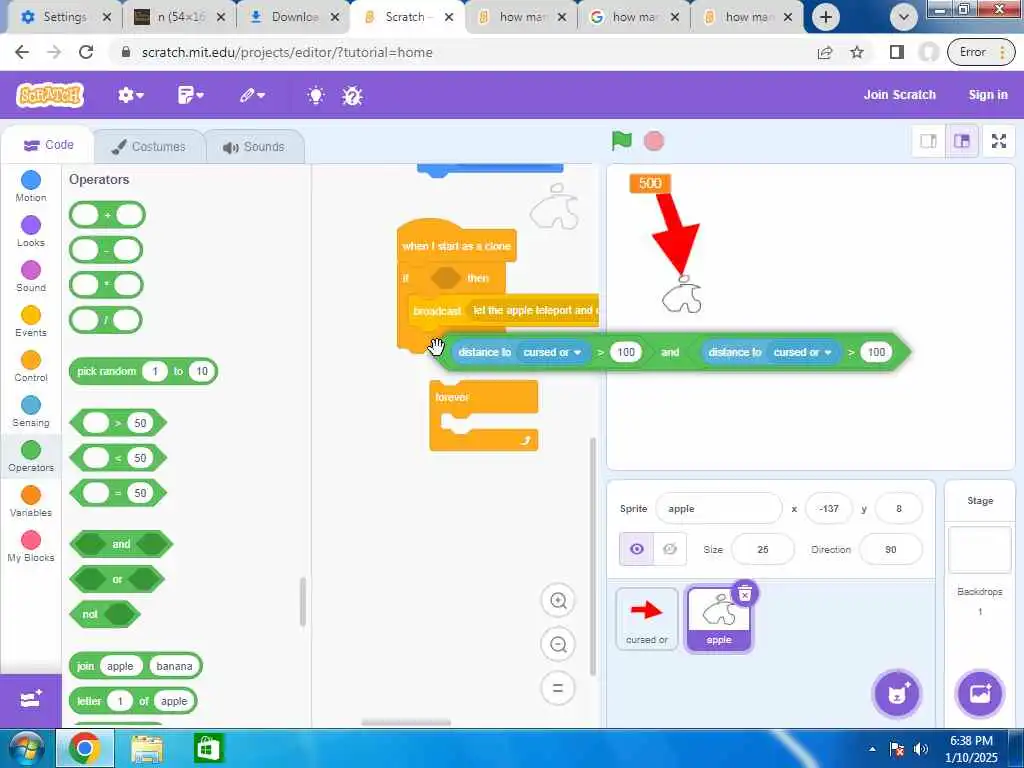Click the 'or' operator block
The height and width of the screenshot is (768, 1024).
click(117, 579)
